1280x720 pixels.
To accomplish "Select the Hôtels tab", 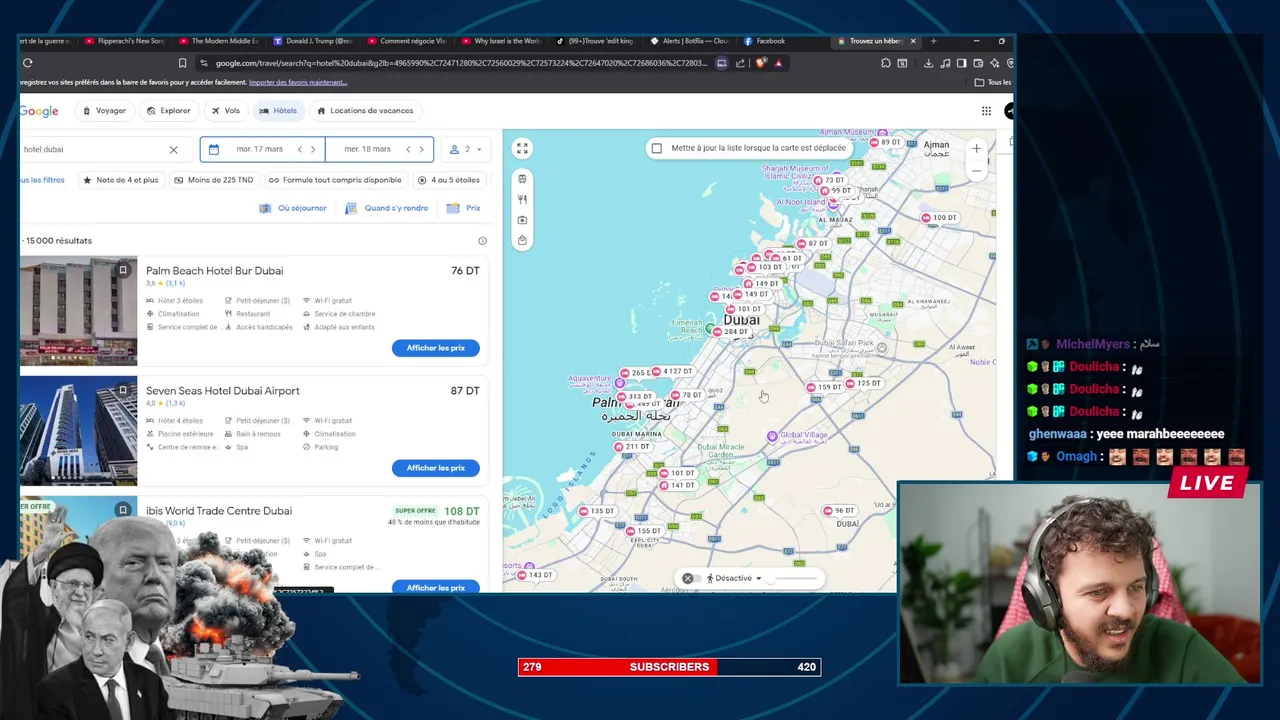I will pyautogui.click(x=278, y=111).
